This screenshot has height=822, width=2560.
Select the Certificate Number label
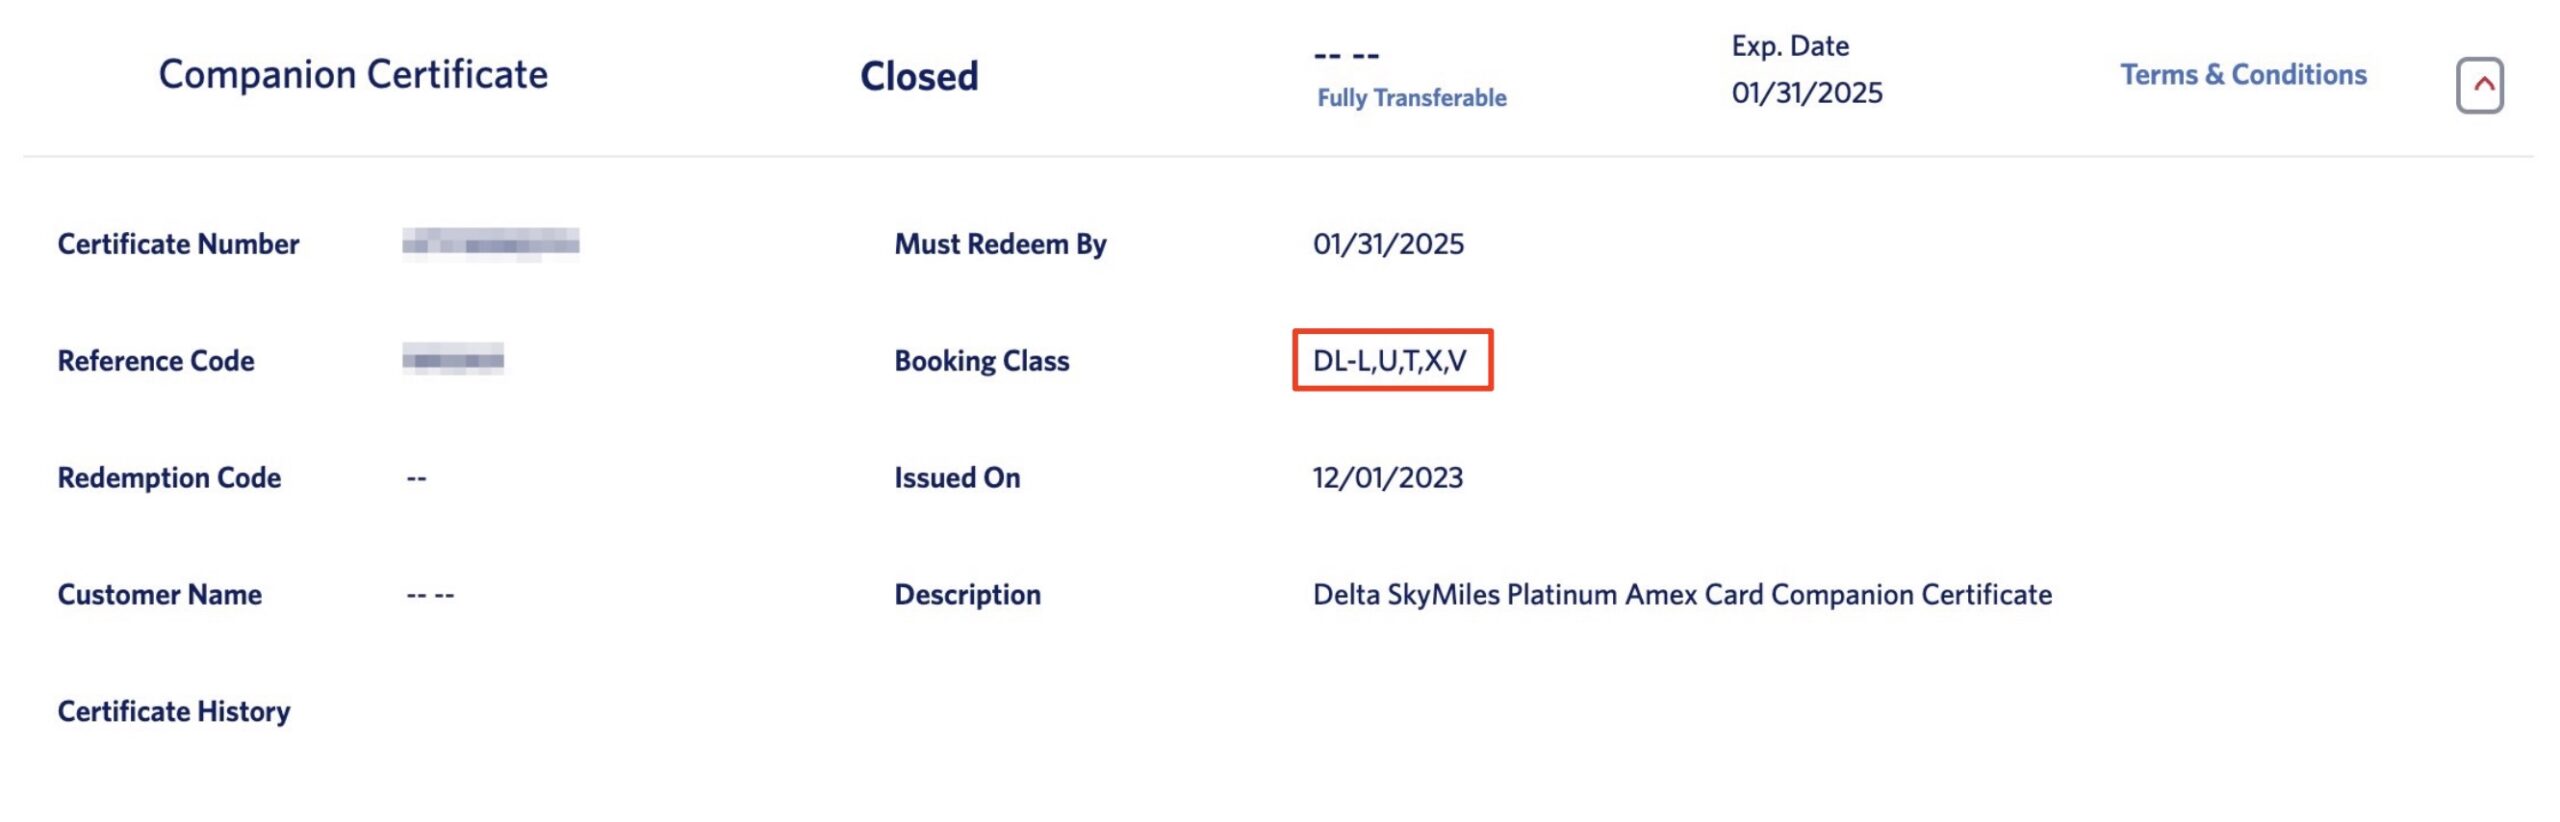(x=179, y=242)
